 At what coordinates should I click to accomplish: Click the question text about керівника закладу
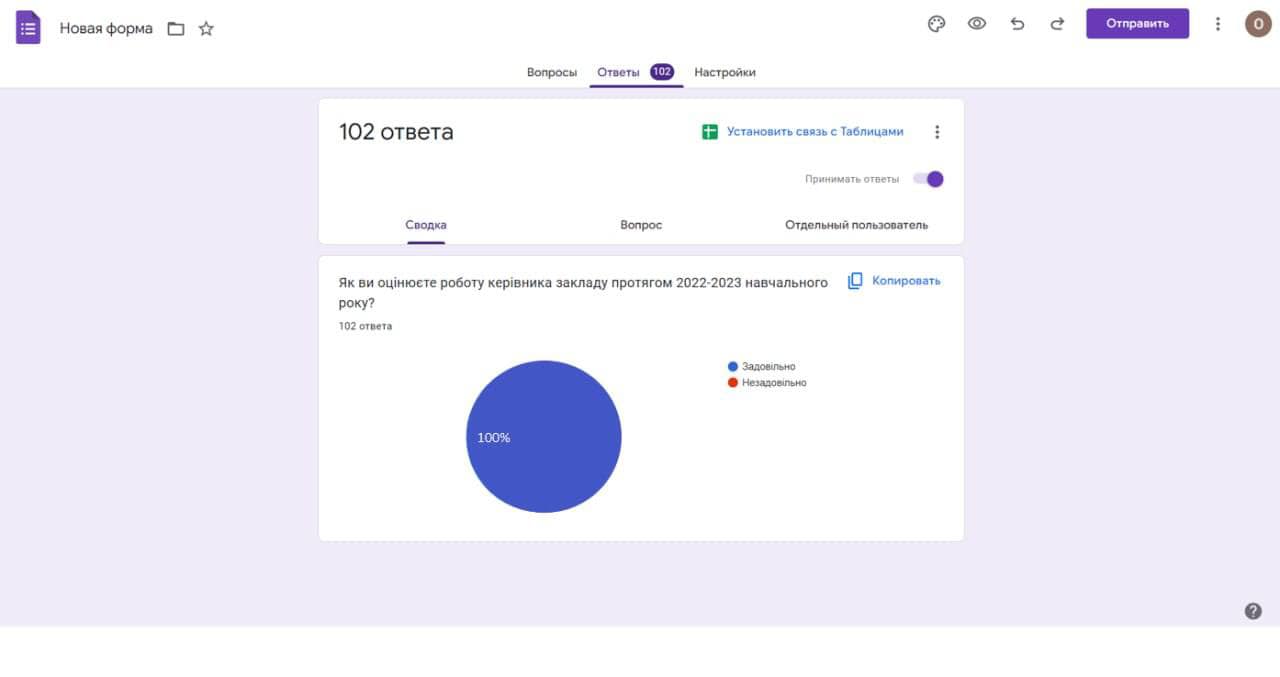tap(583, 293)
